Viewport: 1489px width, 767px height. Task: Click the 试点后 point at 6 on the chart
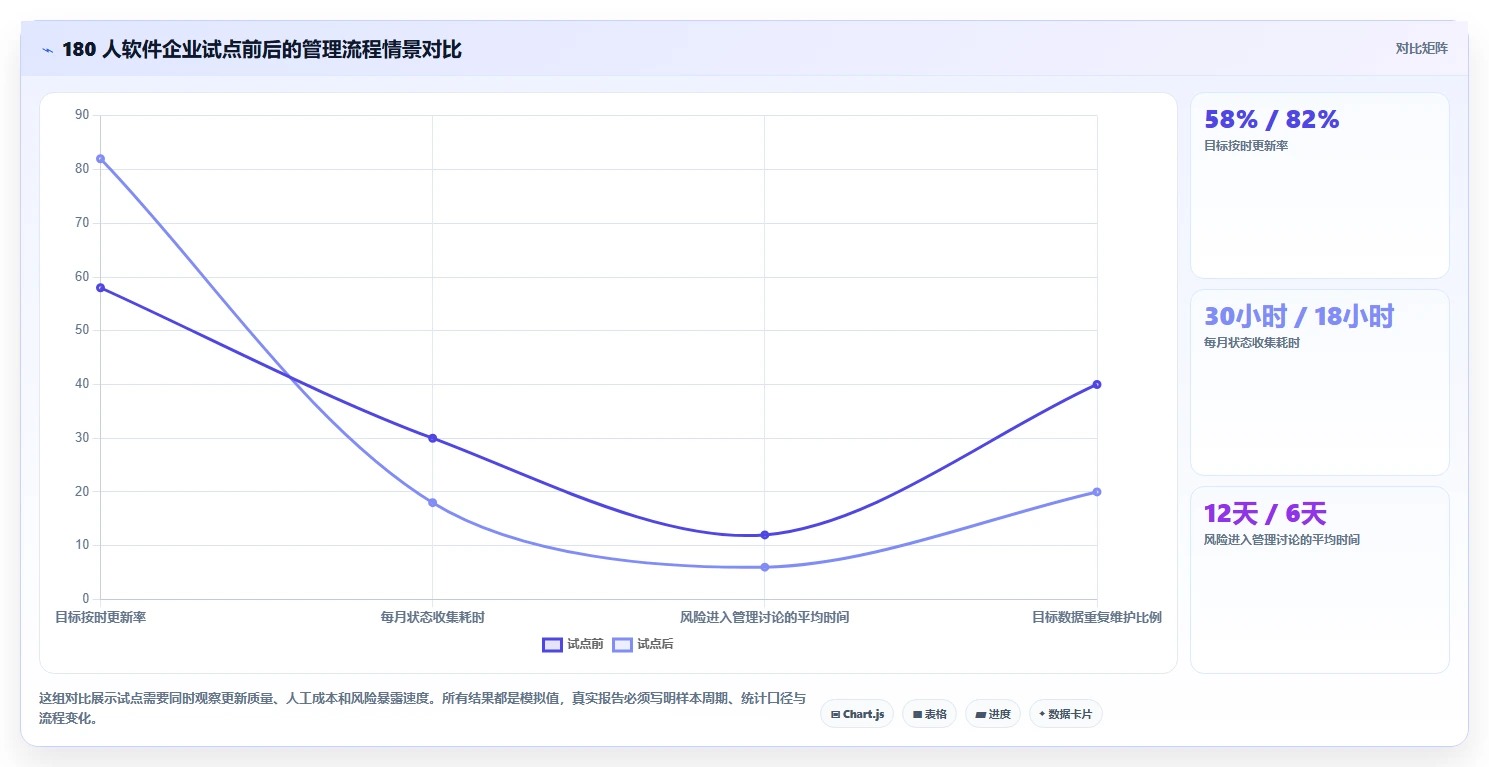[x=764, y=567]
